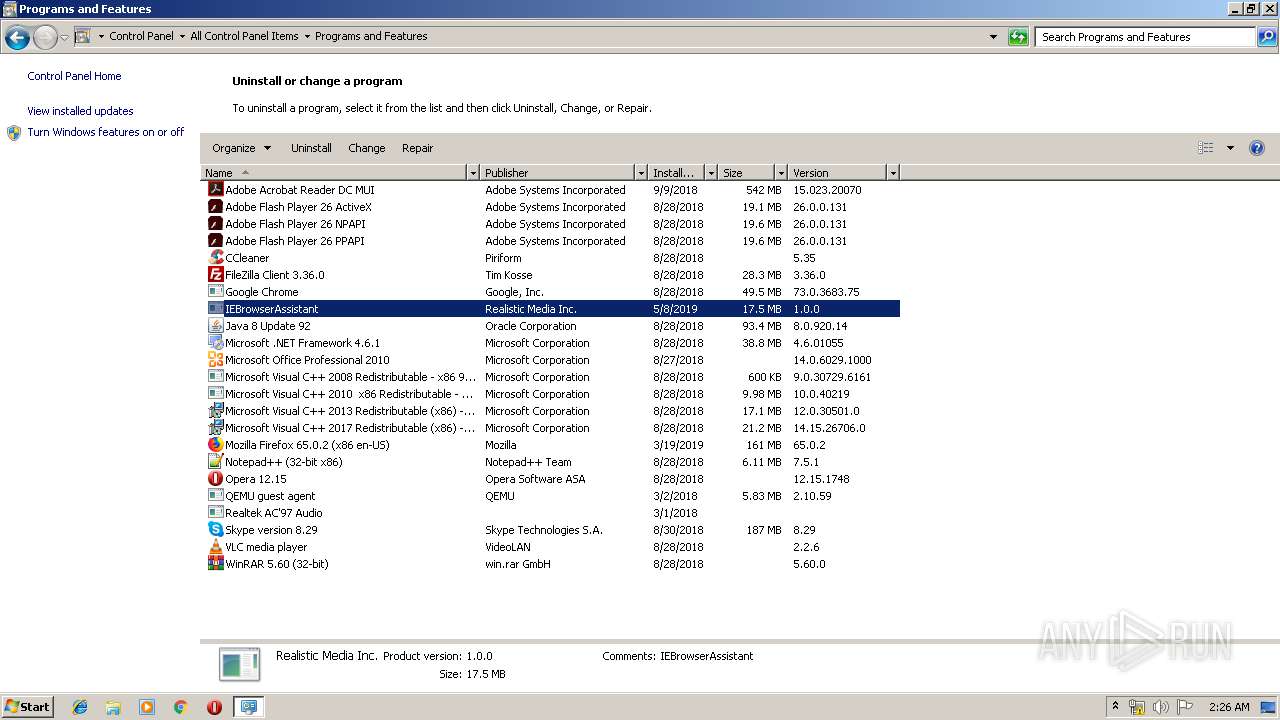The width and height of the screenshot is (1280, 720).
Task: Open the Publisher column filter dropdown
Action: click(x=641, y=173)
